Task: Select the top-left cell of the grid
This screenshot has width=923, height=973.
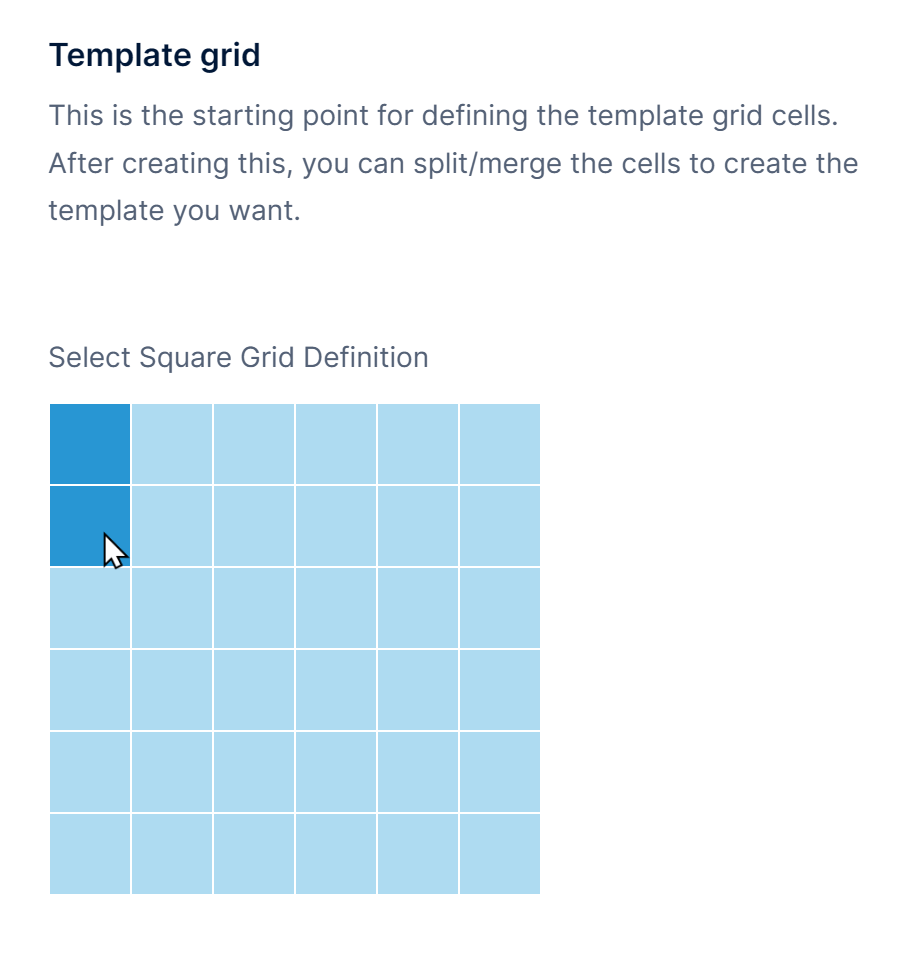Action: click(90, 443)
